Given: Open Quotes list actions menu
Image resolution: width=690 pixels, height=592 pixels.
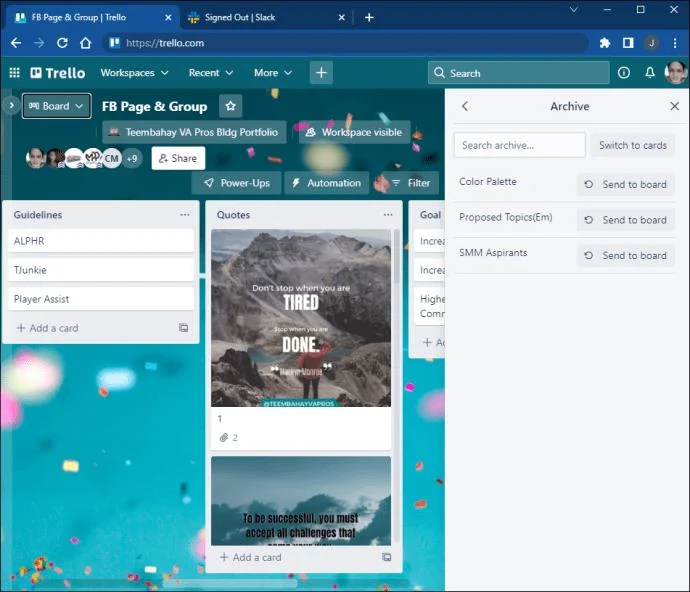Looking at the screenshot, I should (388, 215).
